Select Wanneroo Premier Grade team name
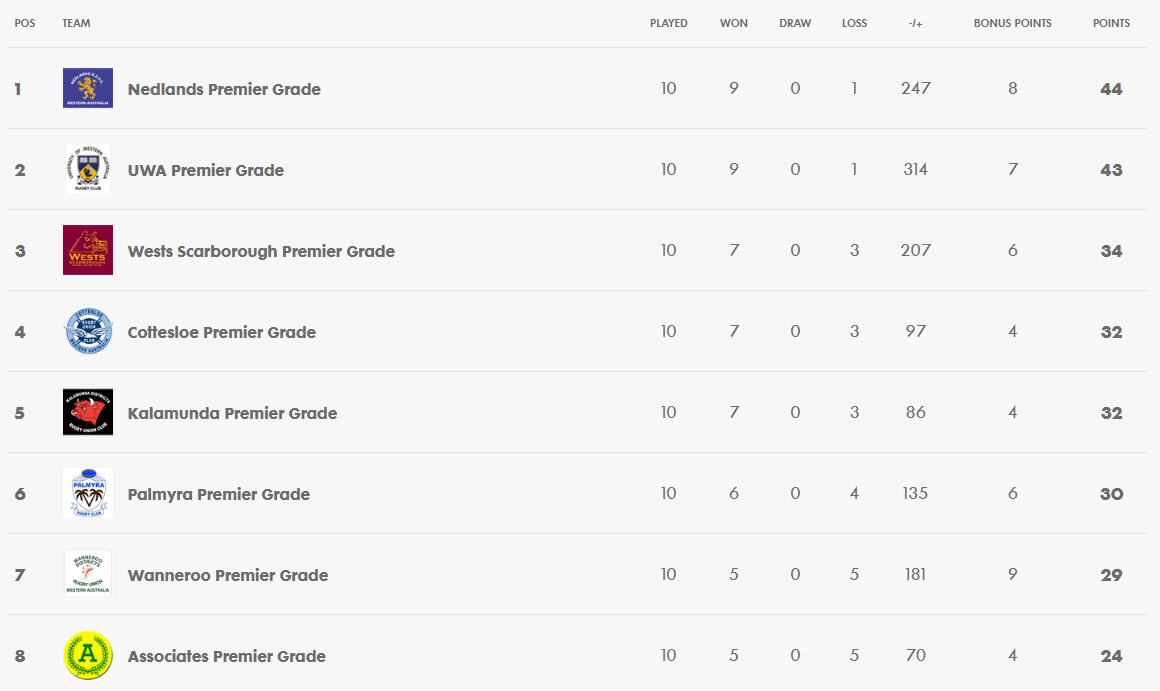 point(228,575)
